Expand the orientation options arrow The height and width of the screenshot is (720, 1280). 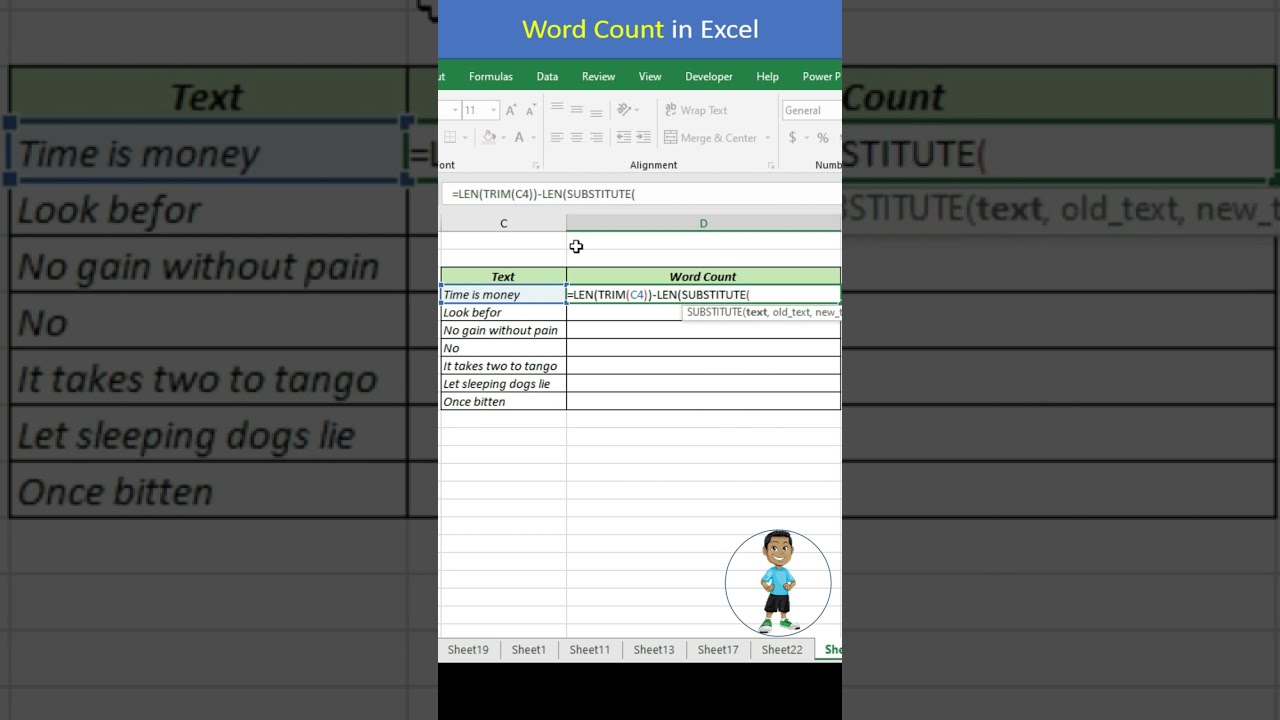pyautogui.click(x=638, y=110)
